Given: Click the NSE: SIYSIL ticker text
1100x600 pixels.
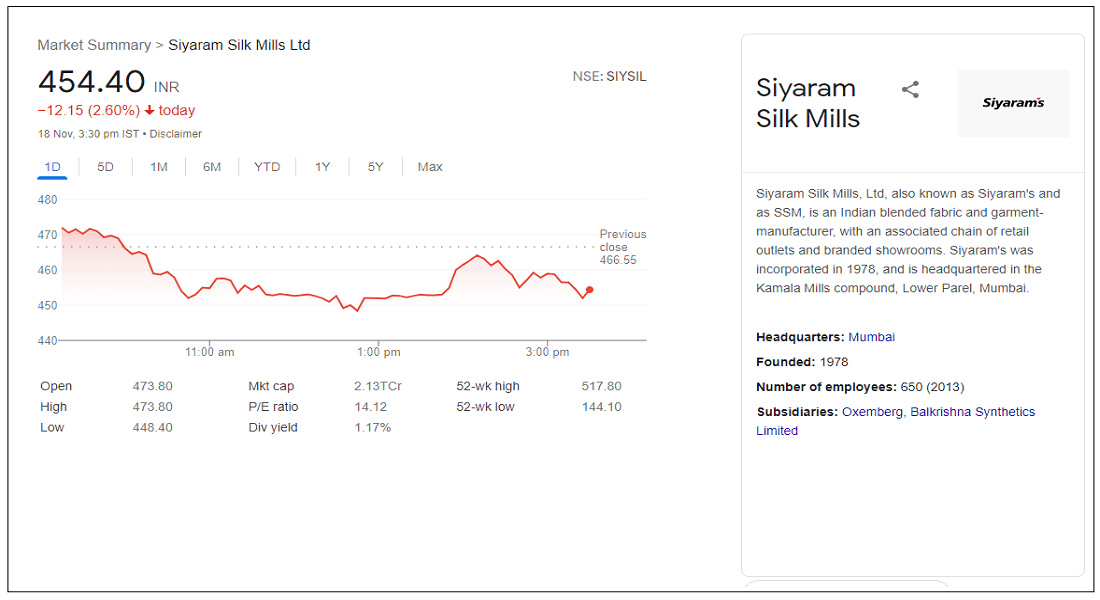Looking at the screenshot, I should point(609,76).
